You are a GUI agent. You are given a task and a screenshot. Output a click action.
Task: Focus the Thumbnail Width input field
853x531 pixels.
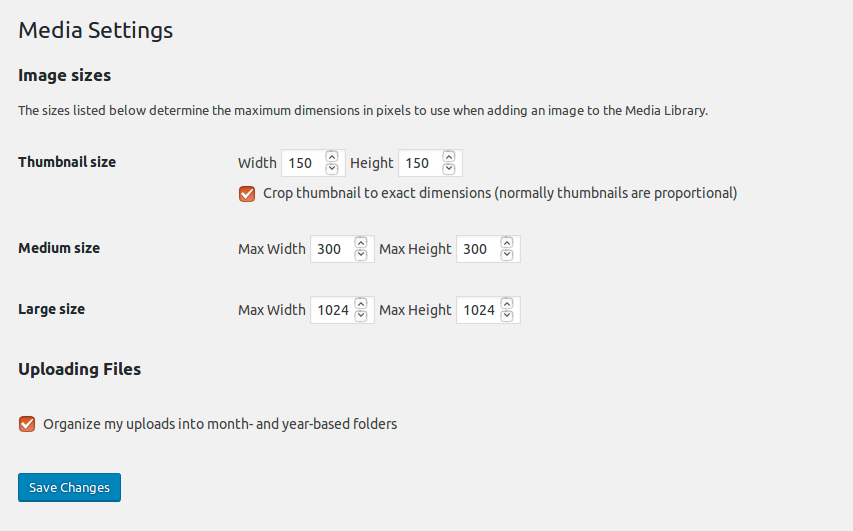(x=301, y=163)
